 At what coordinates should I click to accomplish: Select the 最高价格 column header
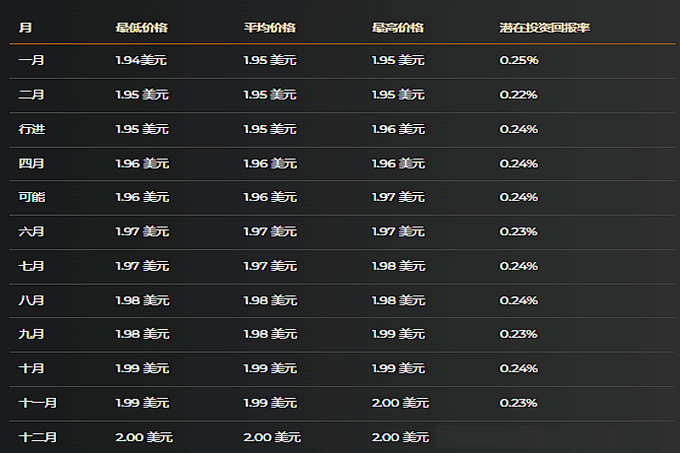tap(397, 27)
